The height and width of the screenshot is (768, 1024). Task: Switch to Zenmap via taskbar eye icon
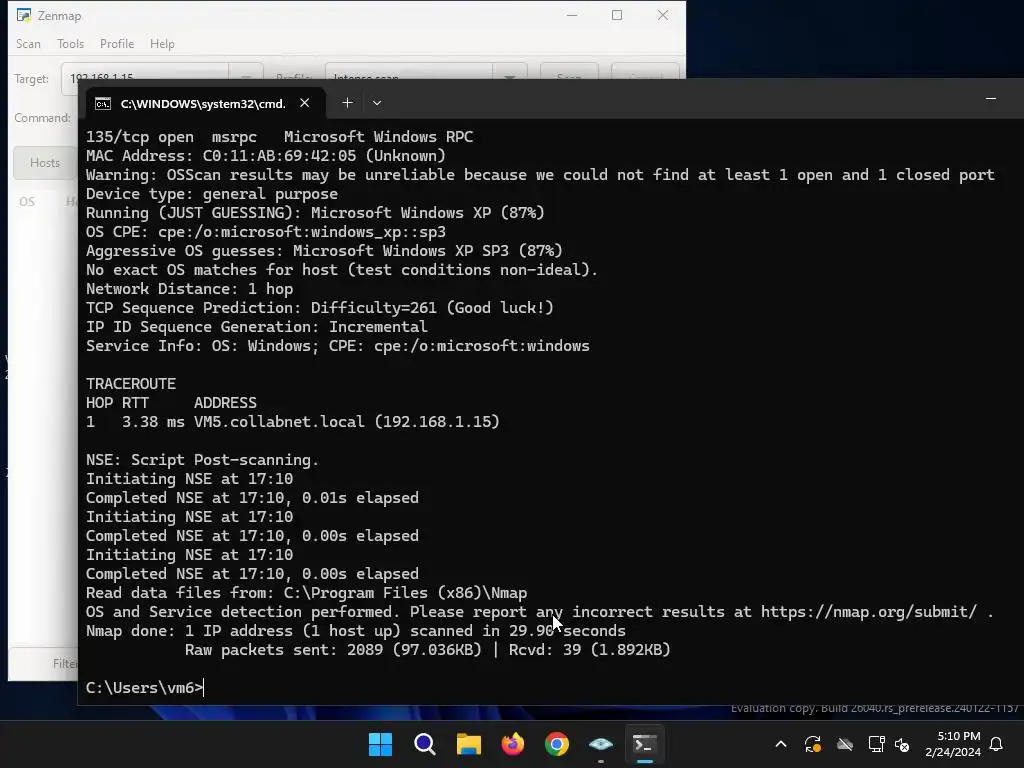[601, 744]
